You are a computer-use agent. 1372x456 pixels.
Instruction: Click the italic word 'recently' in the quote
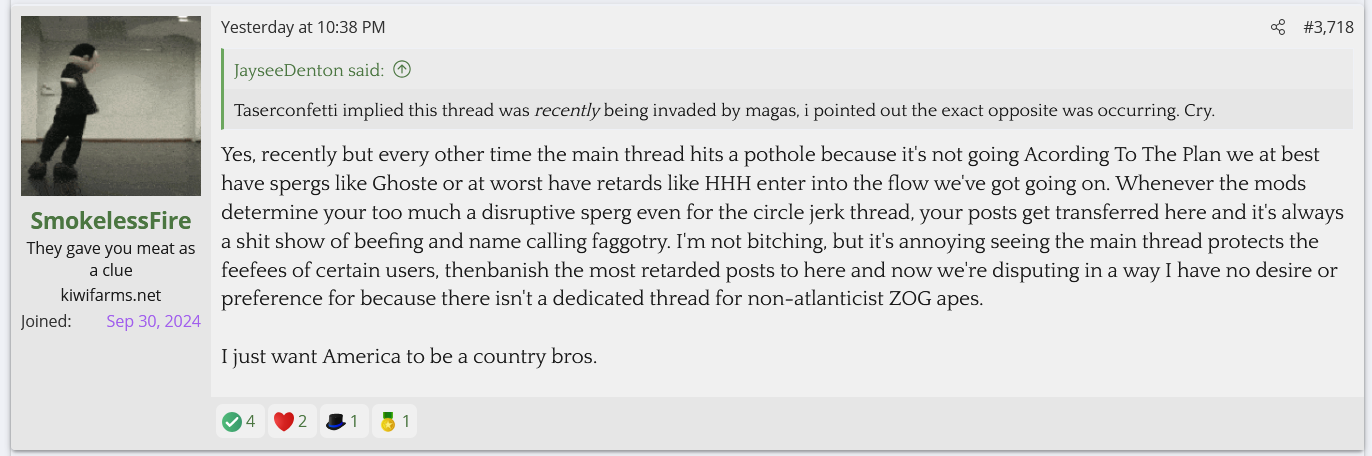(x=567, y=110)
